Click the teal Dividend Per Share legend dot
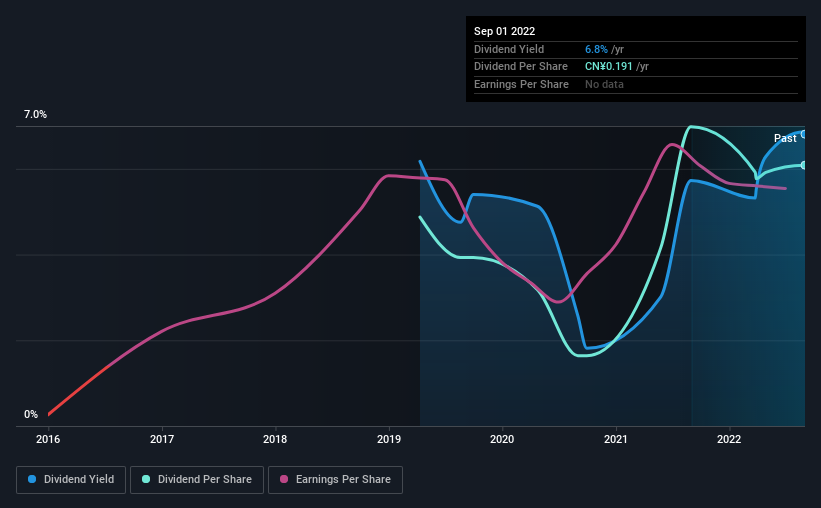This screenshot has width=821, height=508. click(146, 479)
